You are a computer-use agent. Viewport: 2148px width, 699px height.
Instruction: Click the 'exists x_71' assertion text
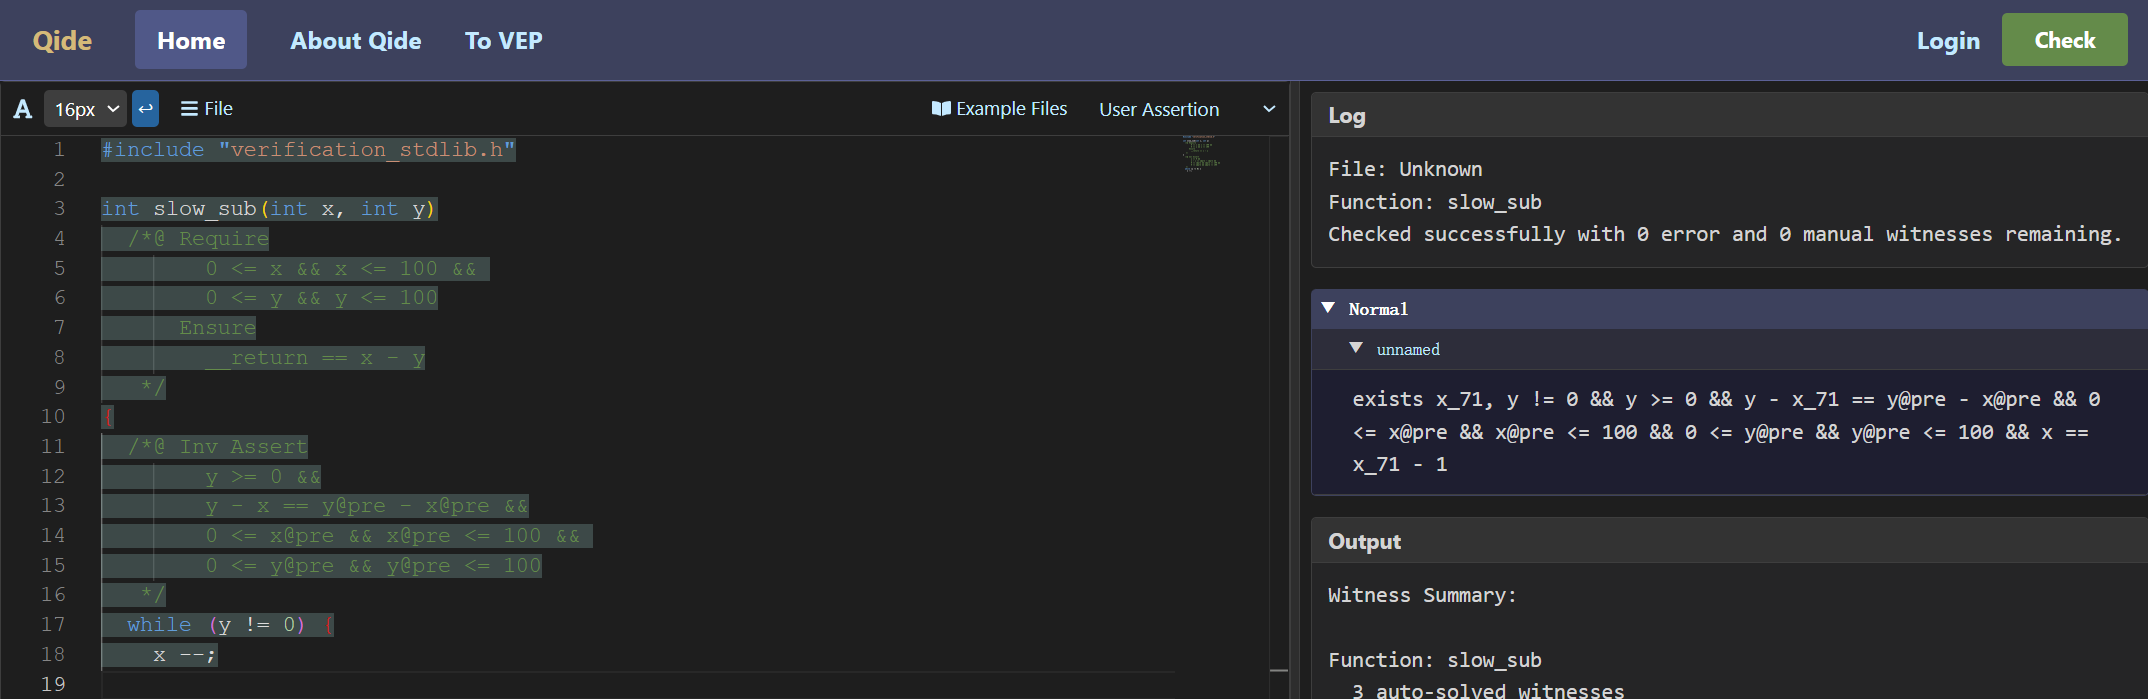(1726, 432)
